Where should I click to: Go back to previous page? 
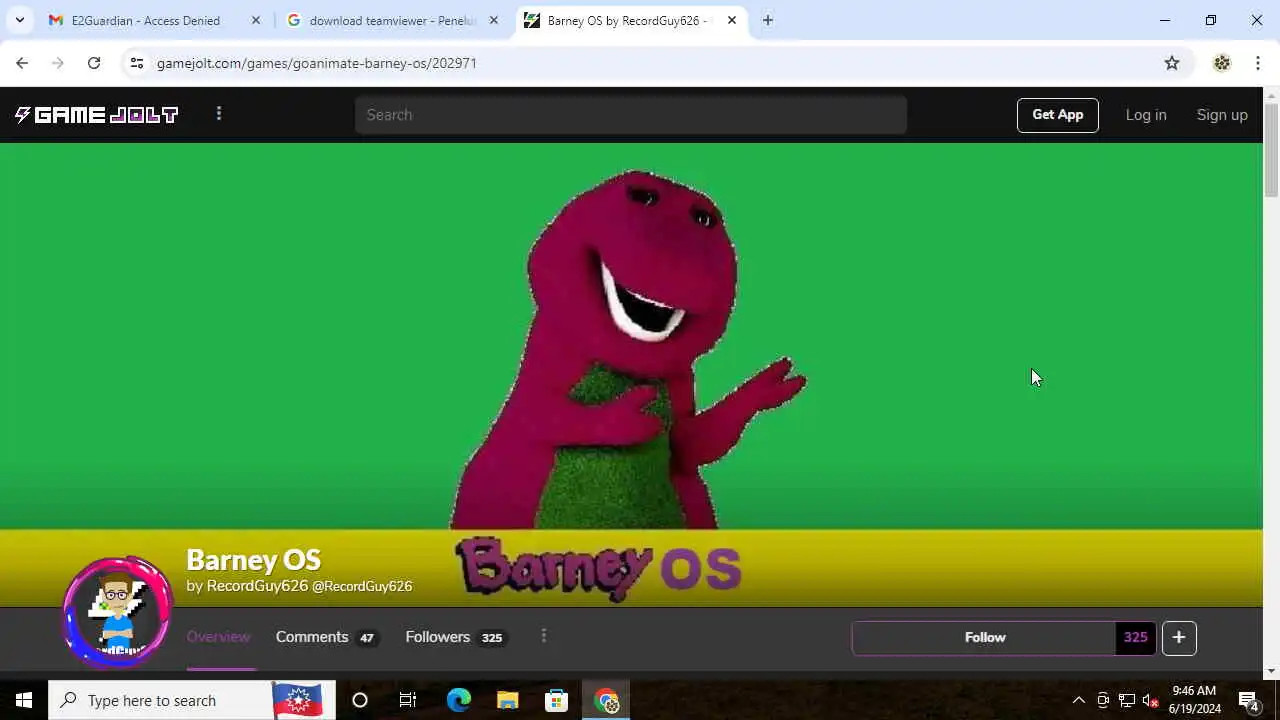click(x=22, y=63)
